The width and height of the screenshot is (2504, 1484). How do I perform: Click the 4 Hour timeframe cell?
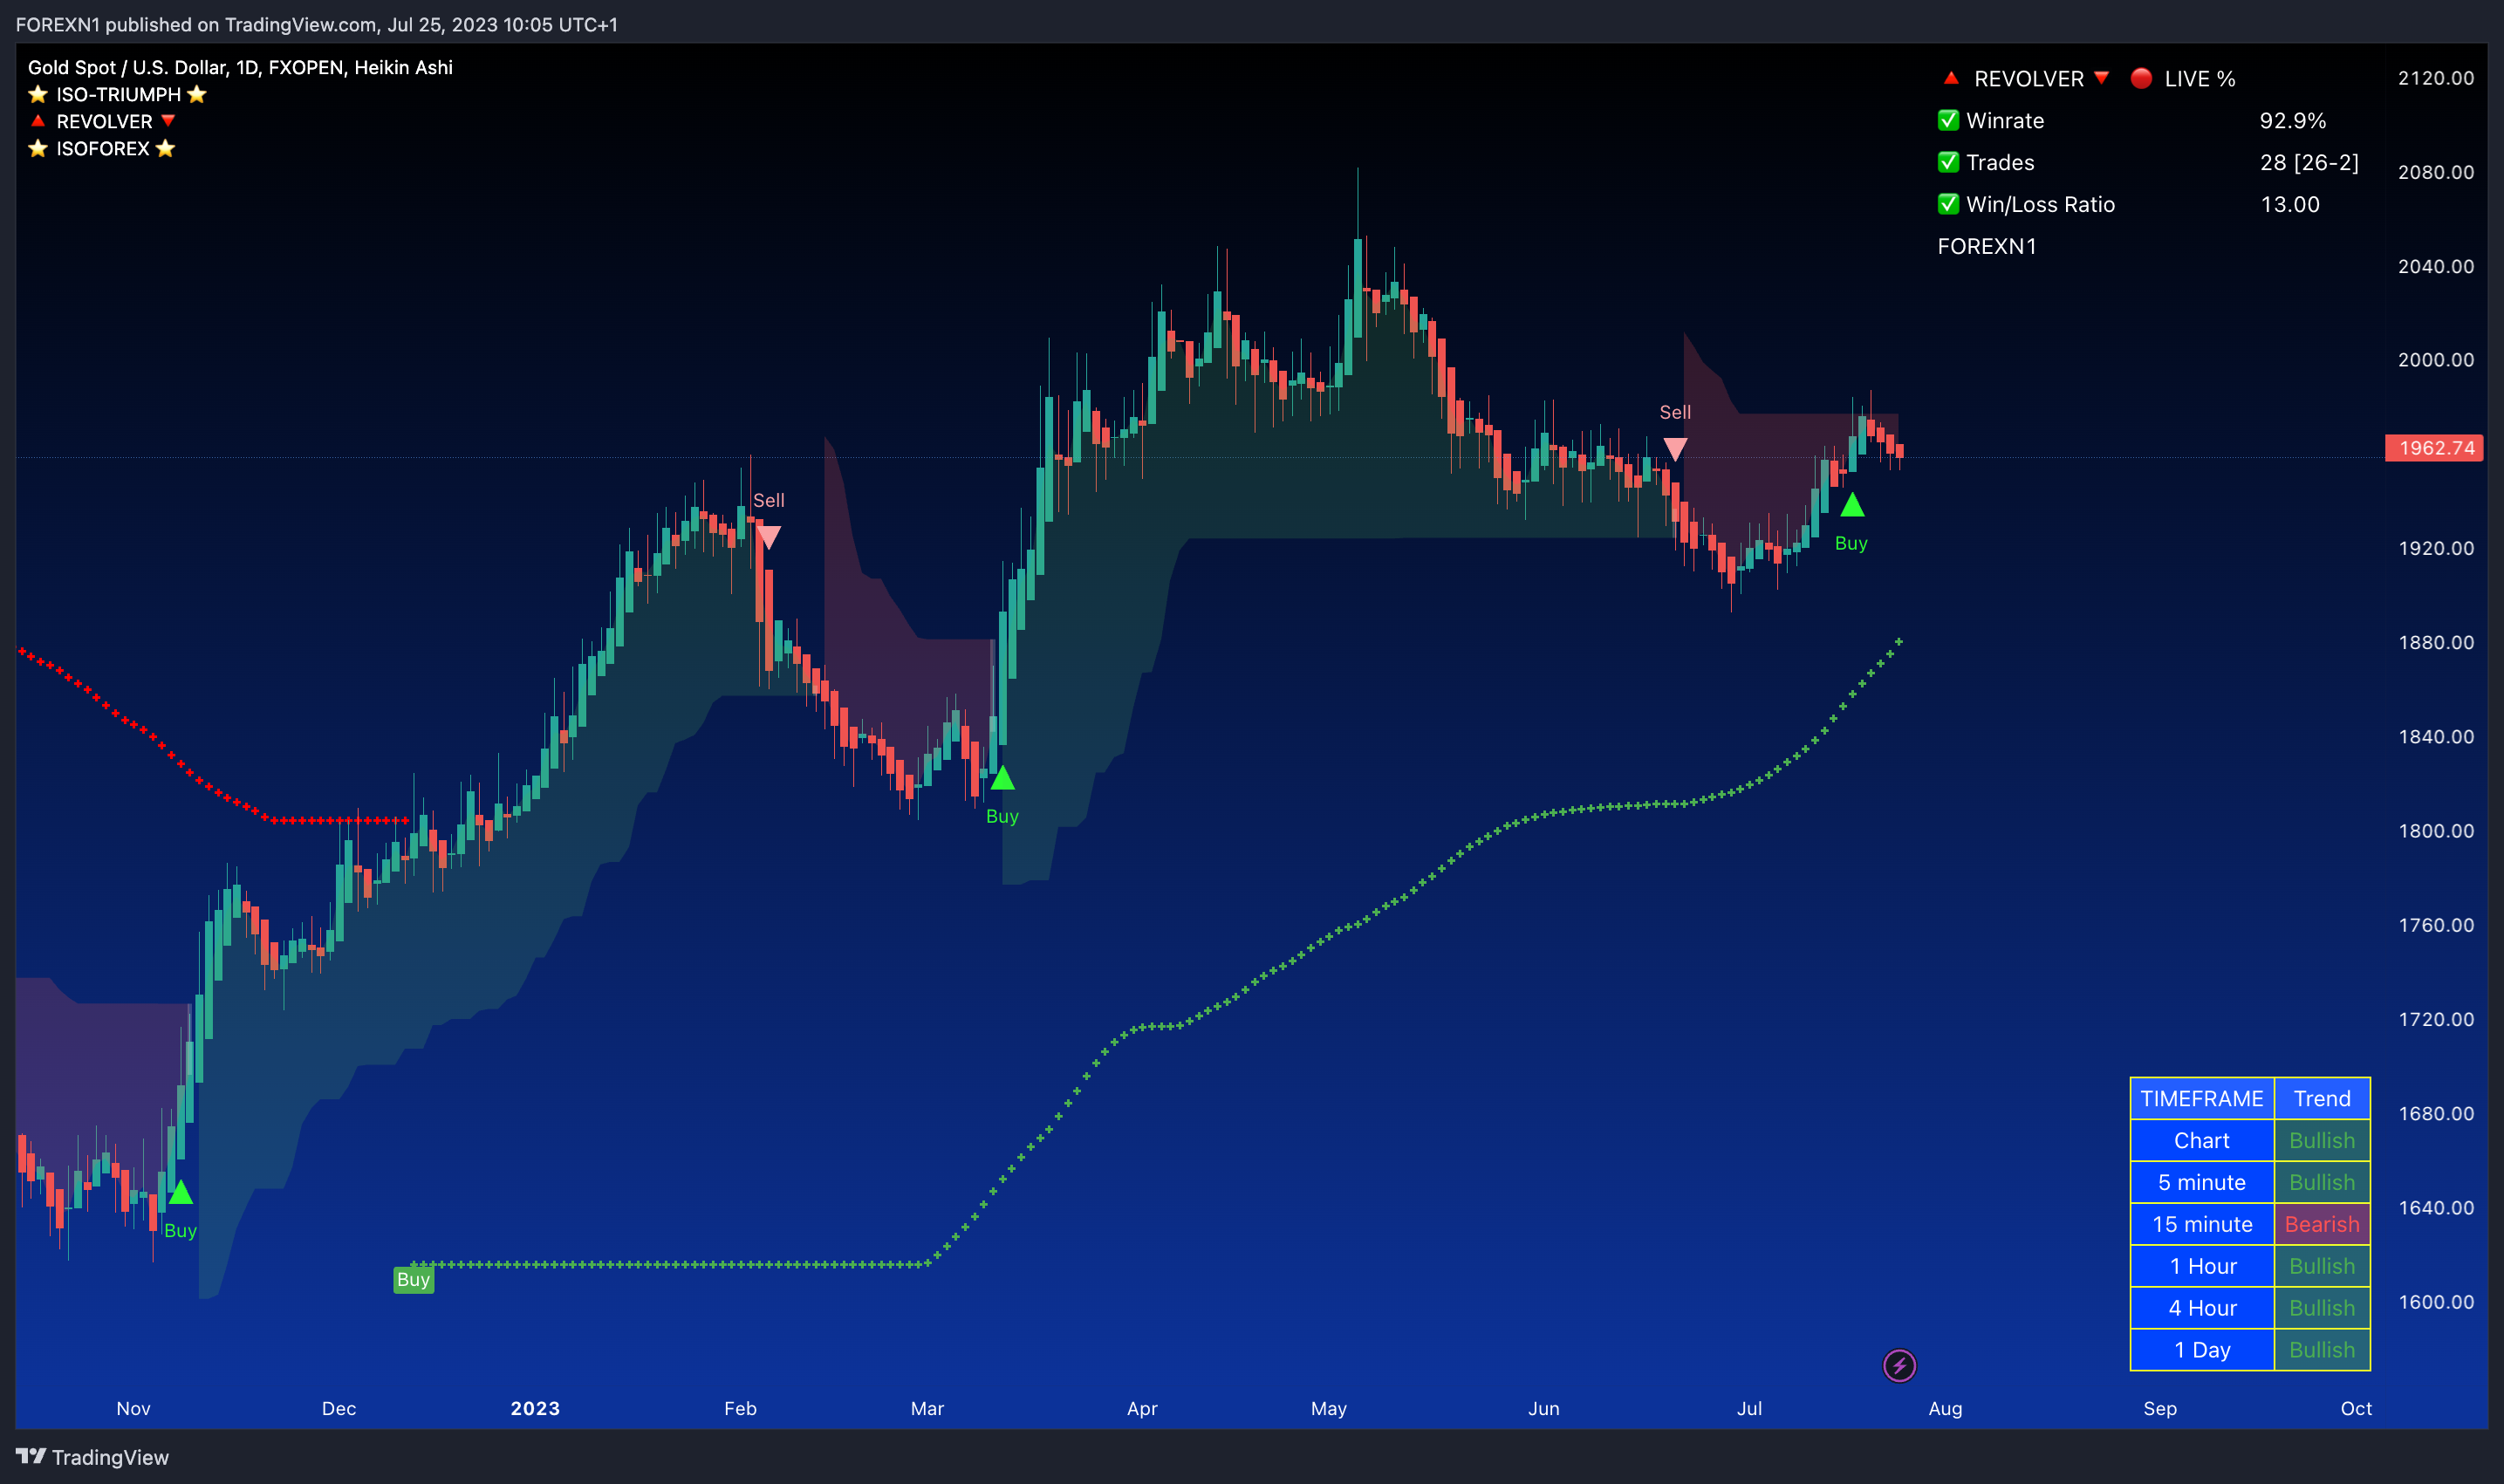(x=2202, y=1308)
